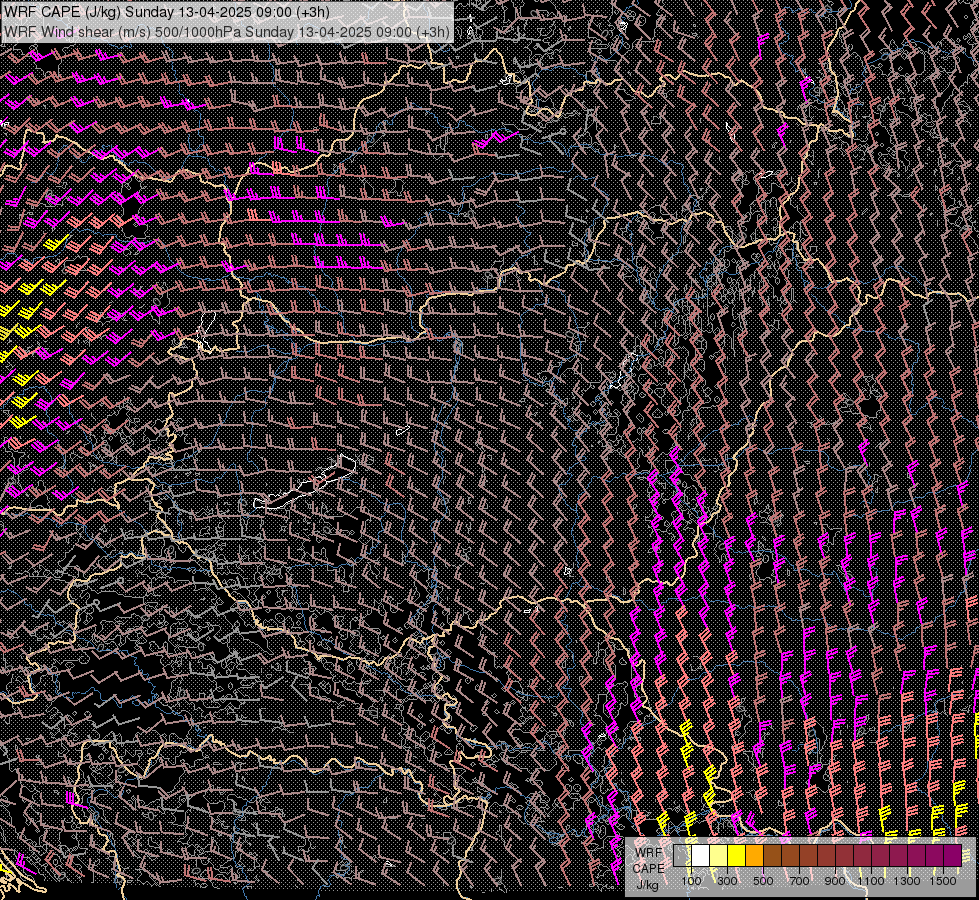979x900 pixels.
Task: Click the pale yellow CAPE legend swatch
Action: point(719,856)
